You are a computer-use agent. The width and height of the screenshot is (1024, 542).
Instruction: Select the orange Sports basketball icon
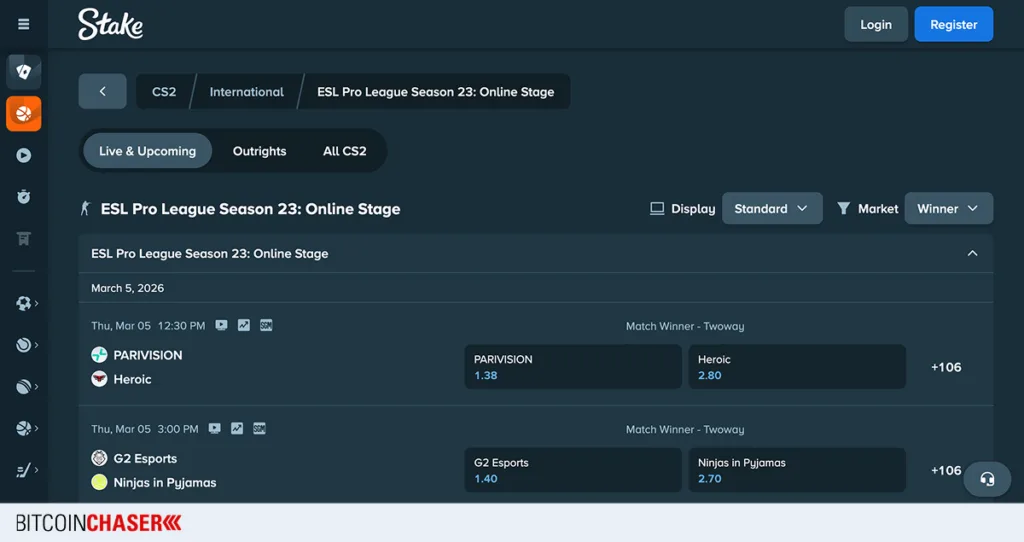24,114
